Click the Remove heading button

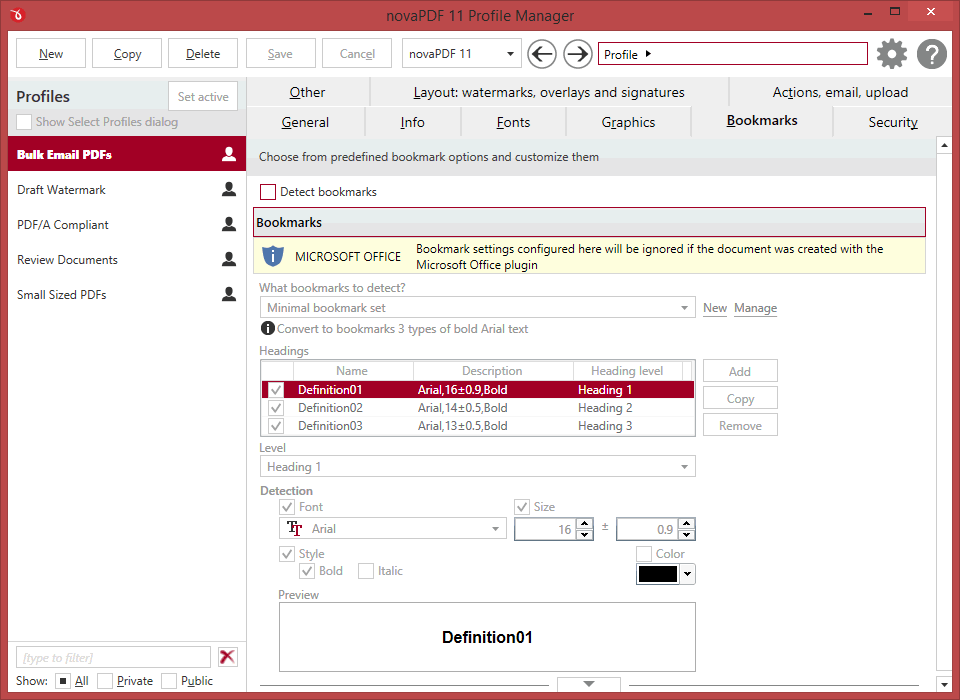(740, 426)
